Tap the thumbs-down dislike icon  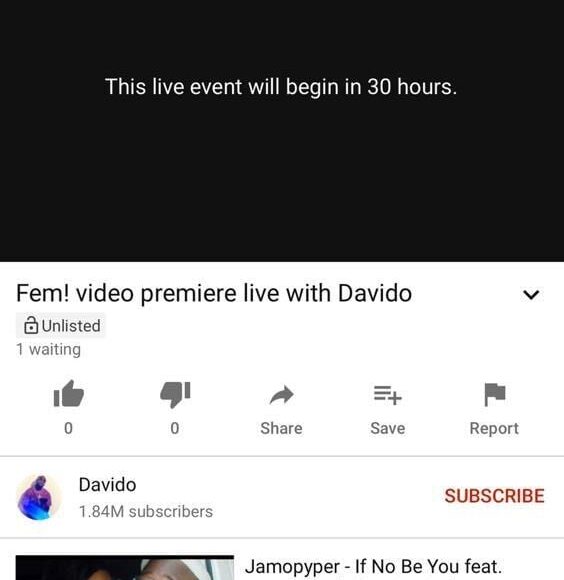coord(175,394)
